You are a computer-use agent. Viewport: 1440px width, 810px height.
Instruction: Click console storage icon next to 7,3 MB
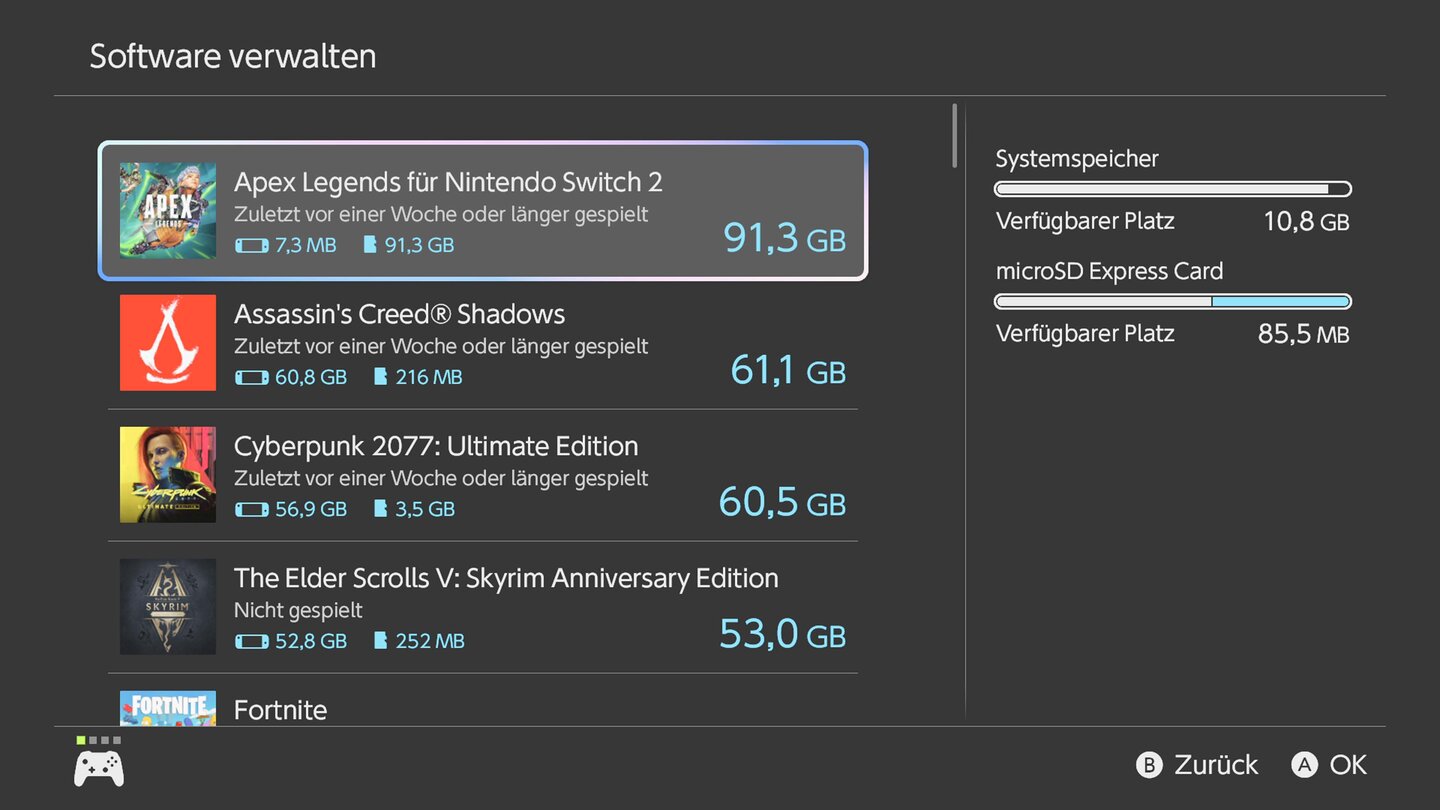pyautogui.click(x=251, y=245)
